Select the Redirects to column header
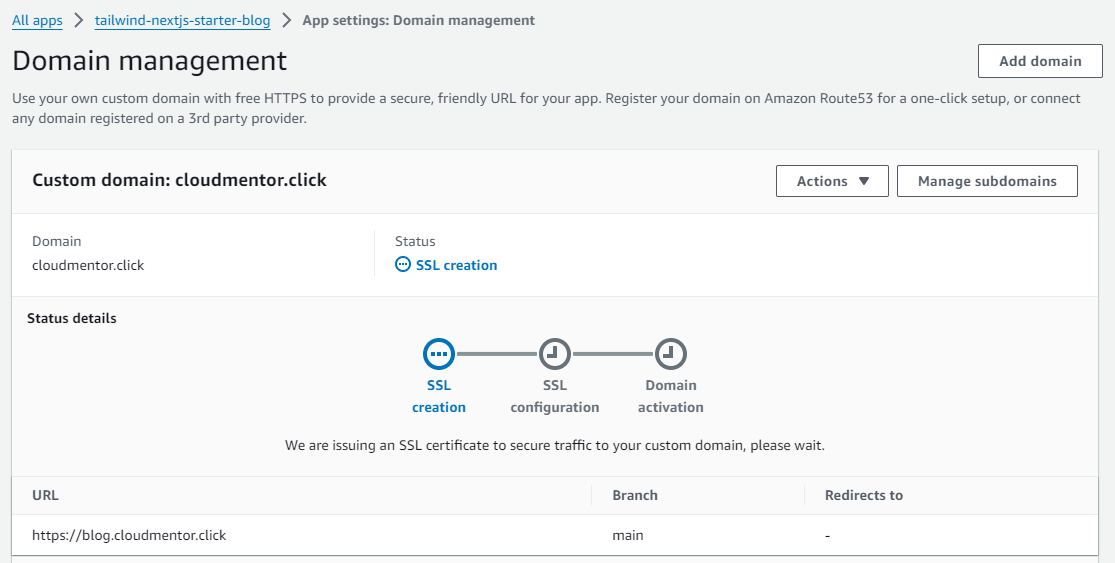Image resolution: width=1115 pixels, height=563 pixels. (863, 495)
